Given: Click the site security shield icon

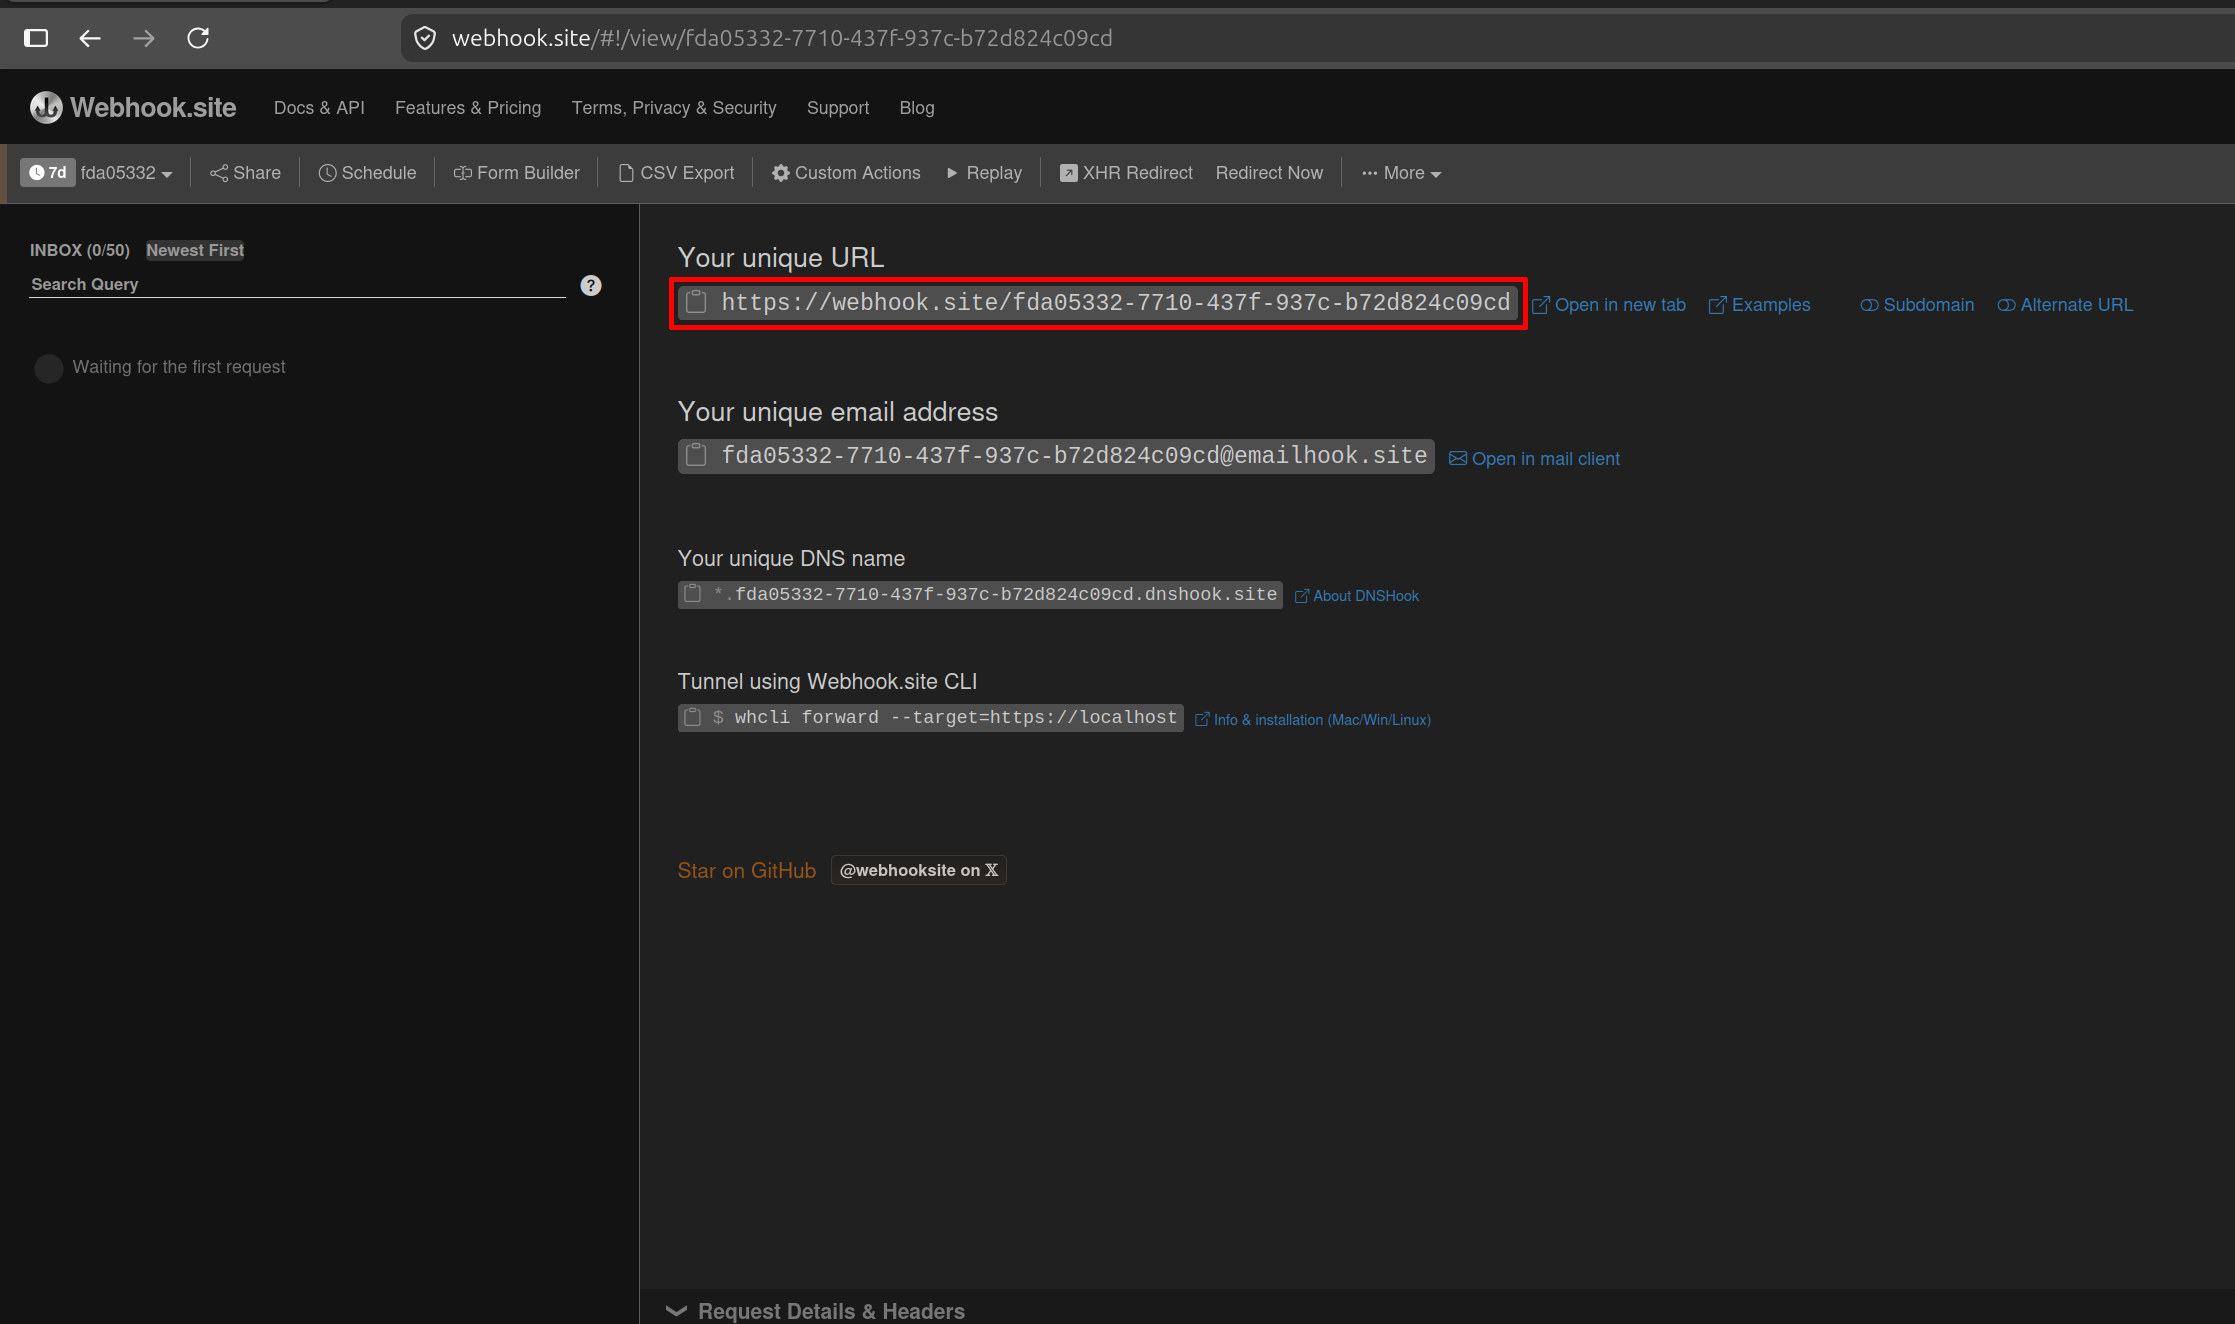Looking at the screenshot, I should (425, 38).
